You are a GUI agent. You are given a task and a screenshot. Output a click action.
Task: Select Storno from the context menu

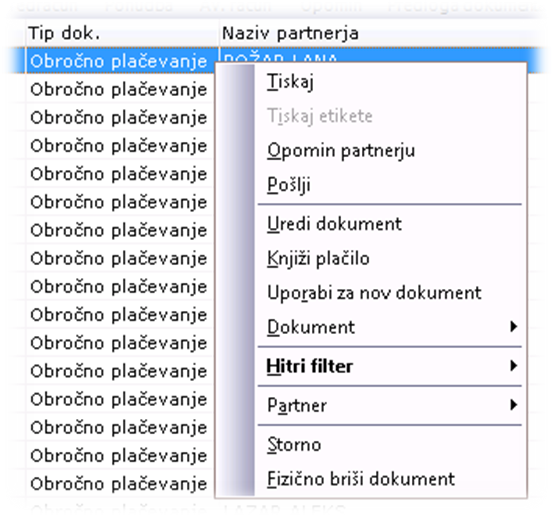(x=294, y=445)
